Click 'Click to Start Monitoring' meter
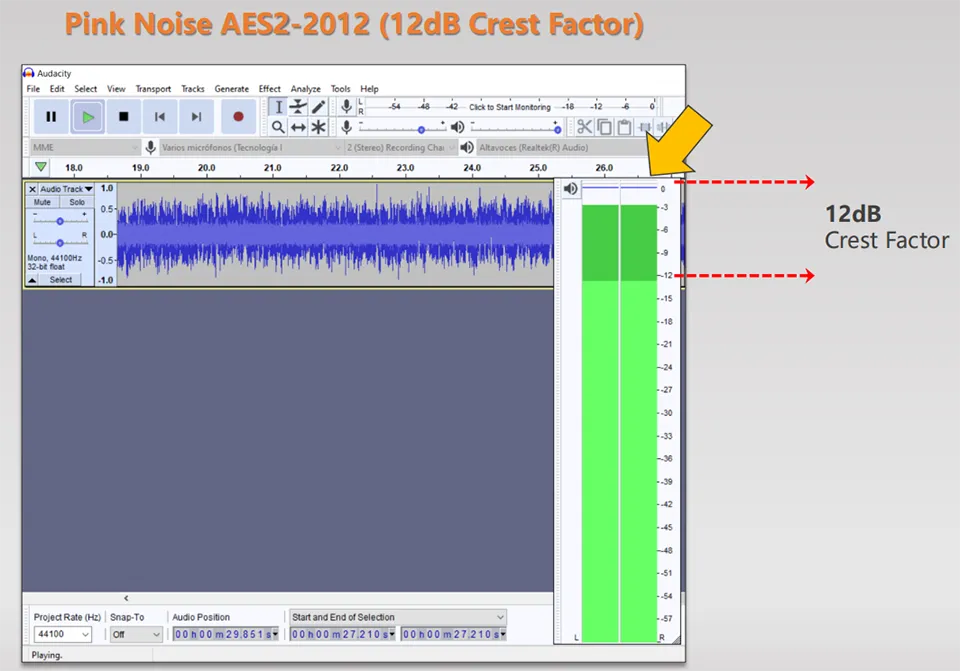Viewport: 960px width, 671px height. pyautogui.click(x=509, y=107)
